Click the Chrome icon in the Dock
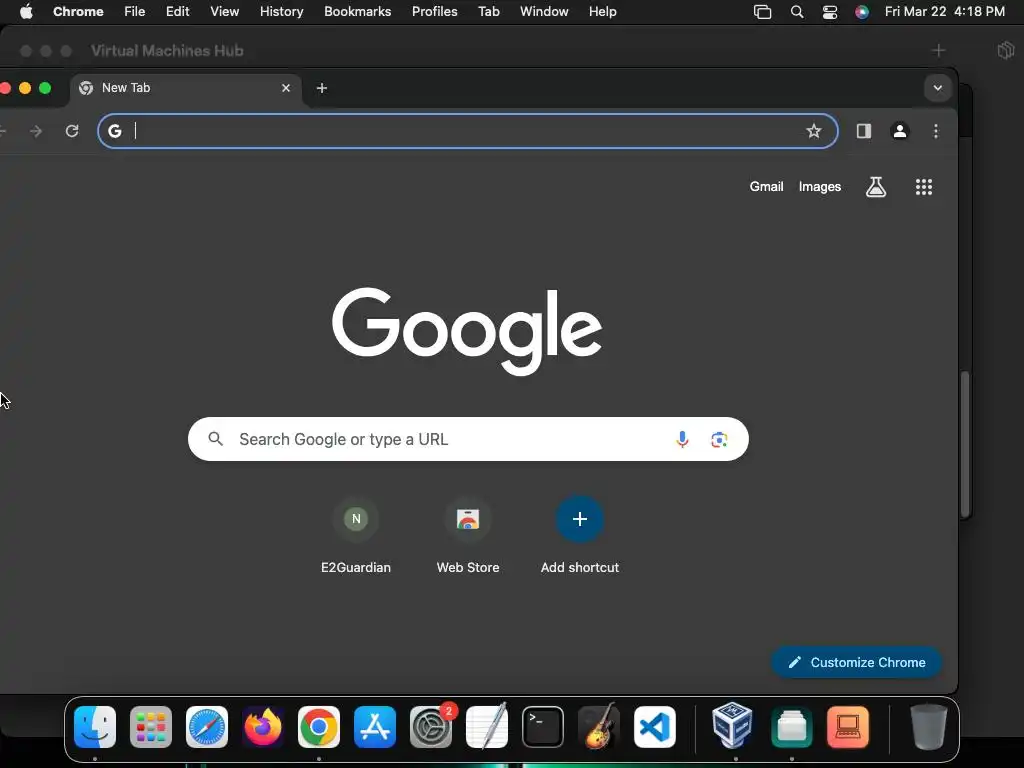The width and height of the screenshot is (1024, 768). click(319, 727)
